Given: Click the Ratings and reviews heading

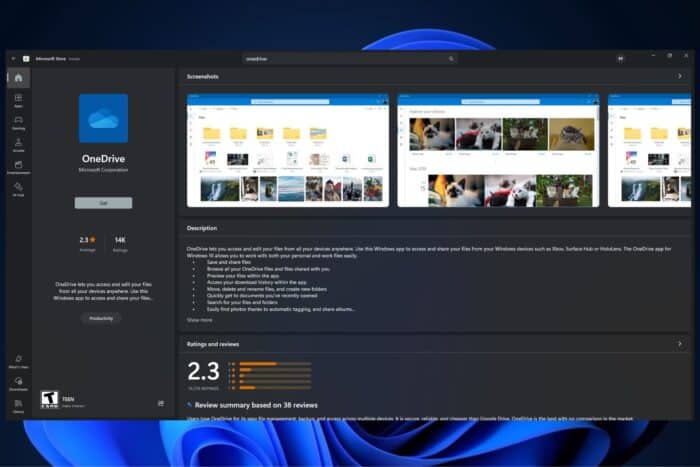Looking at the screenshot, I should 213,344.
